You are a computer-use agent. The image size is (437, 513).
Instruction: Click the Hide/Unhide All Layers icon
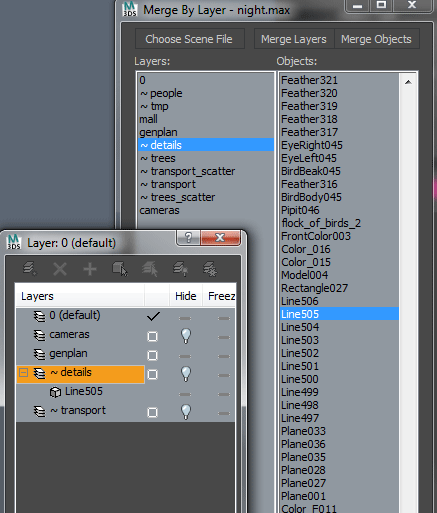180,269
